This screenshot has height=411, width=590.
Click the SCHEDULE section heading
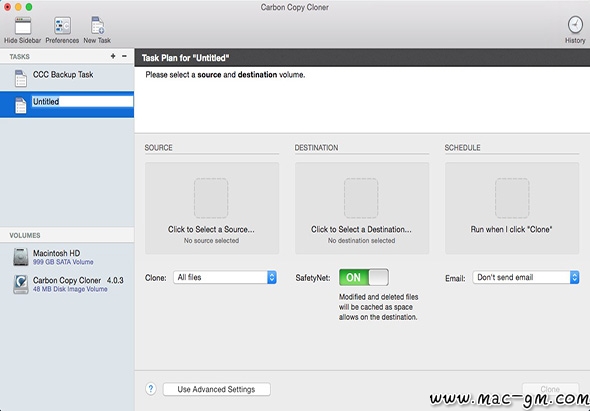[x=462, y=148]
